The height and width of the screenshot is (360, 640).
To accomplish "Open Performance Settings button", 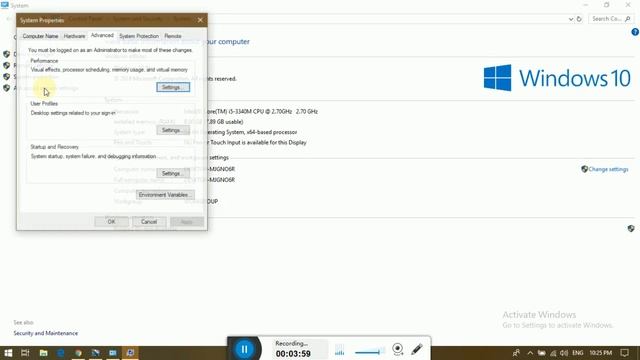I will pos(173,87).
